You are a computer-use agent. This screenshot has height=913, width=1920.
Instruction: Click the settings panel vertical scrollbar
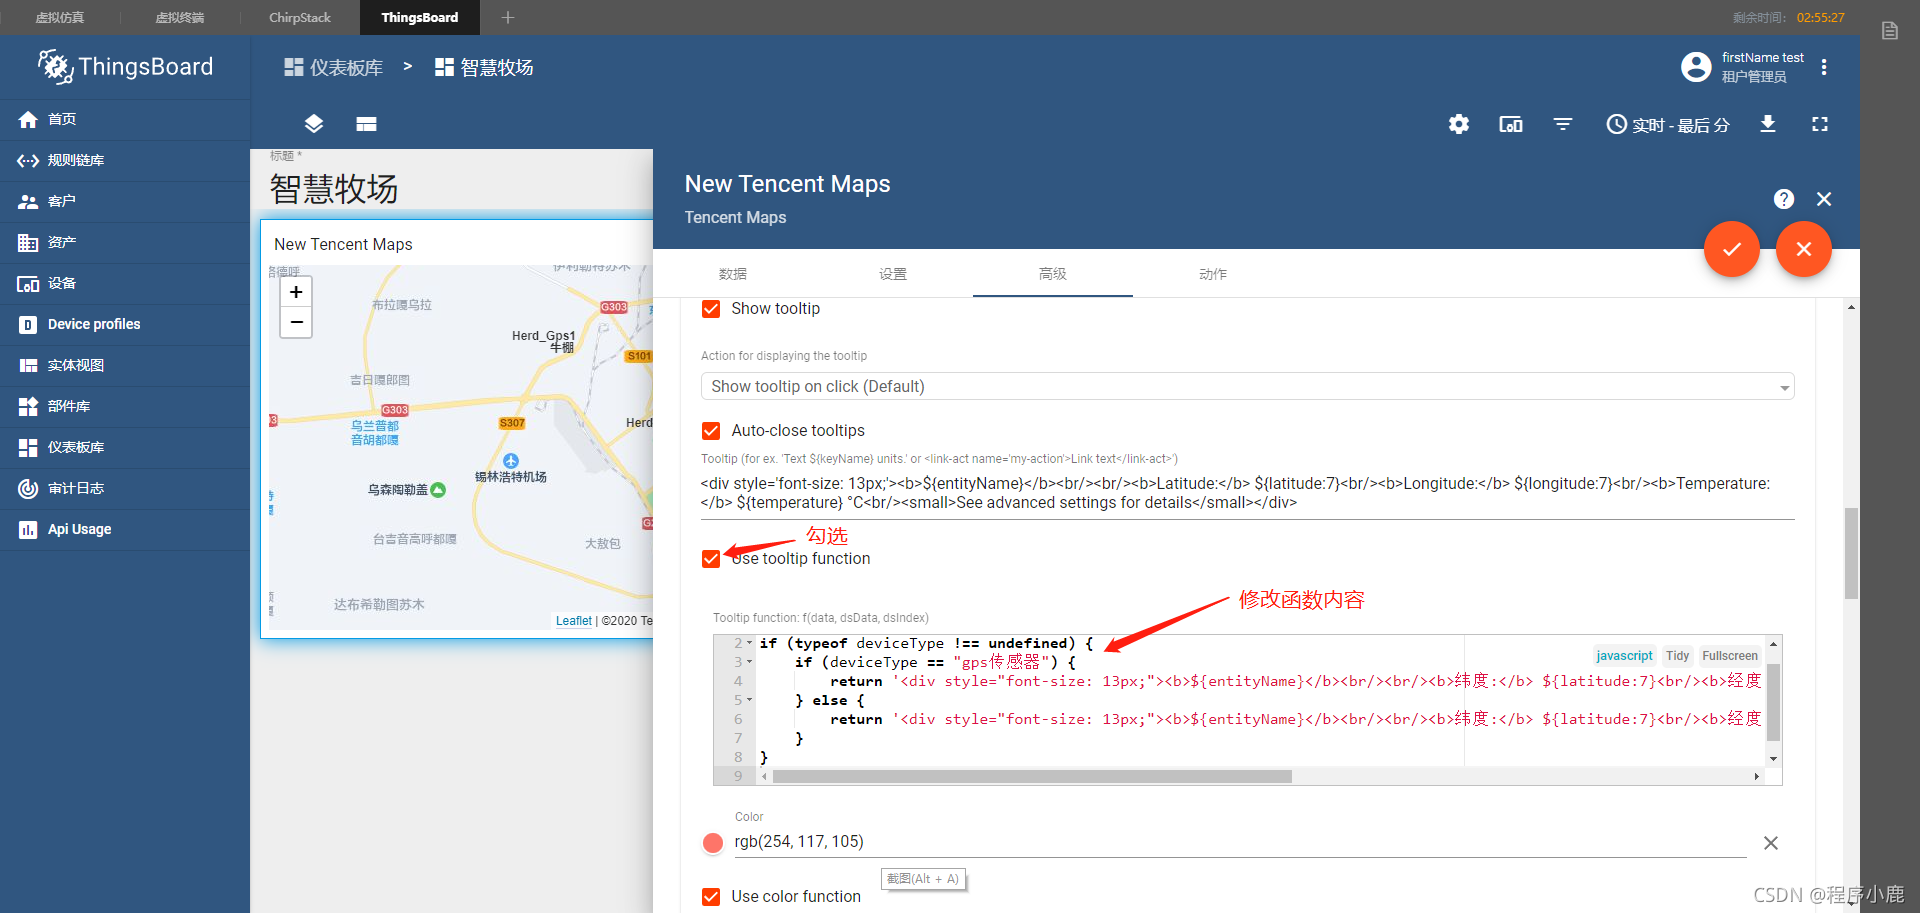pos(1852,554)
